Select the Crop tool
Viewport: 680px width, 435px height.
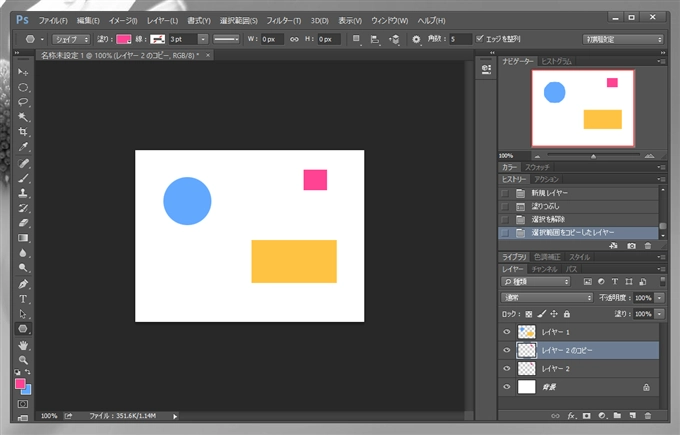tap(23, 131)
